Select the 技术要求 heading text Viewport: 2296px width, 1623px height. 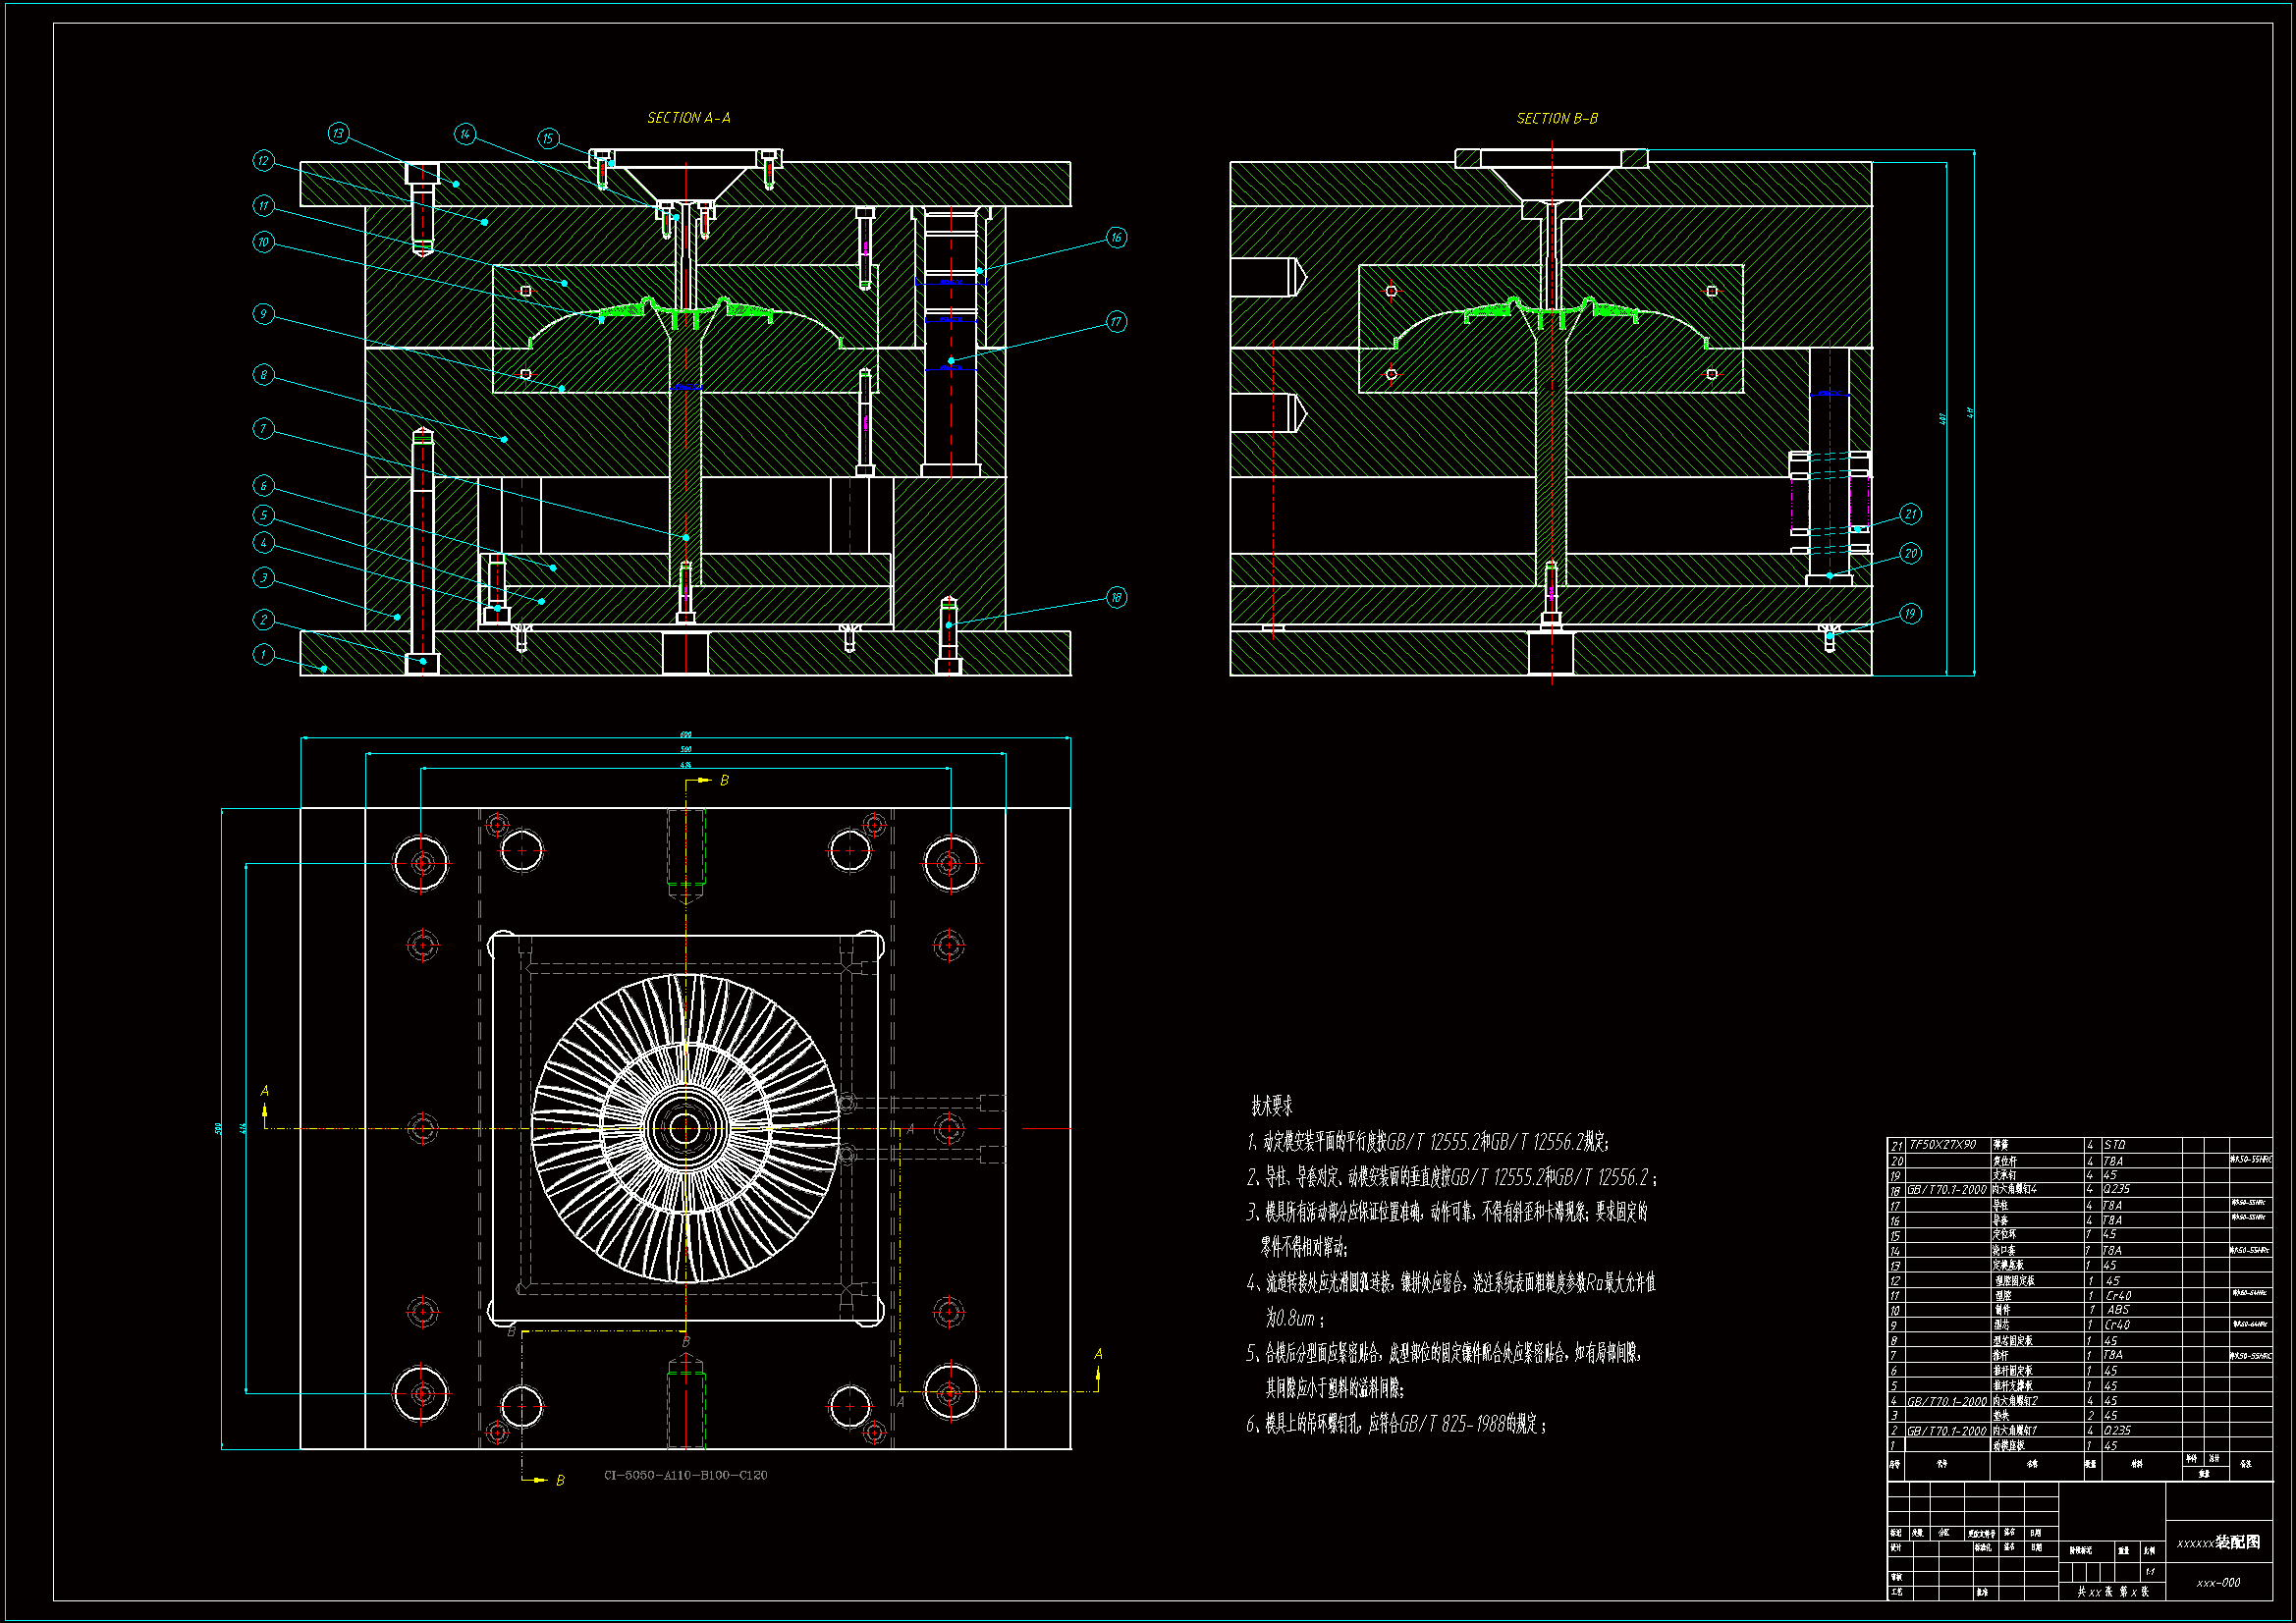[1271, 1106]
